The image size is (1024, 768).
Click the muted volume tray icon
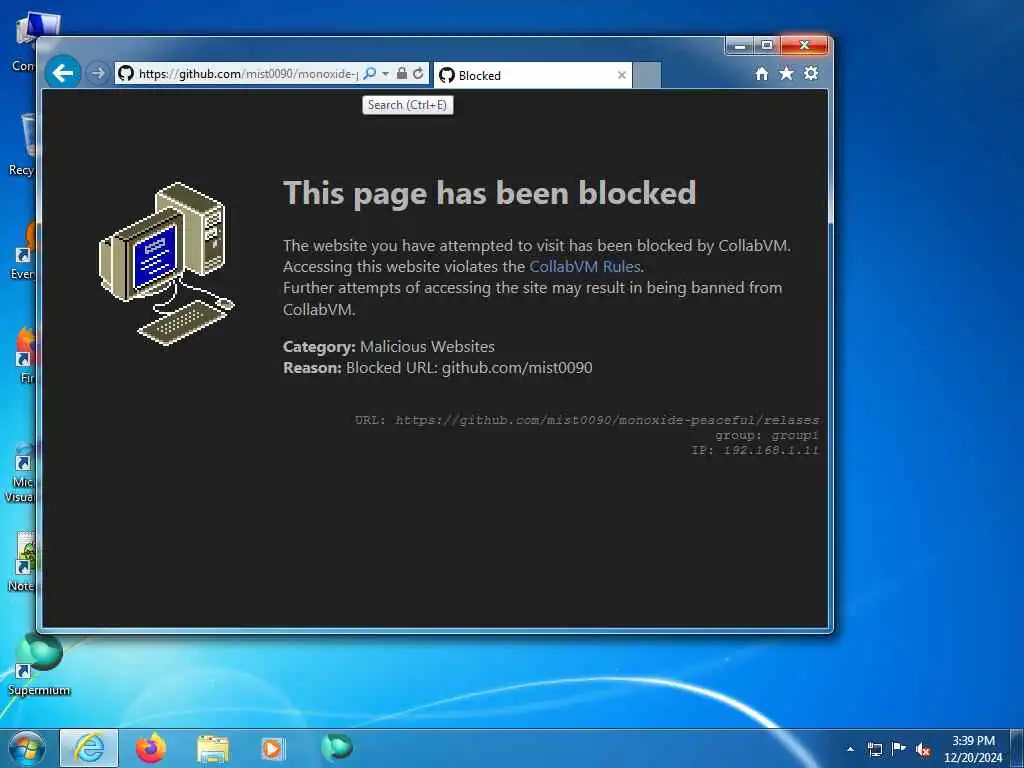pyautogui.click(x=923, y=750)
